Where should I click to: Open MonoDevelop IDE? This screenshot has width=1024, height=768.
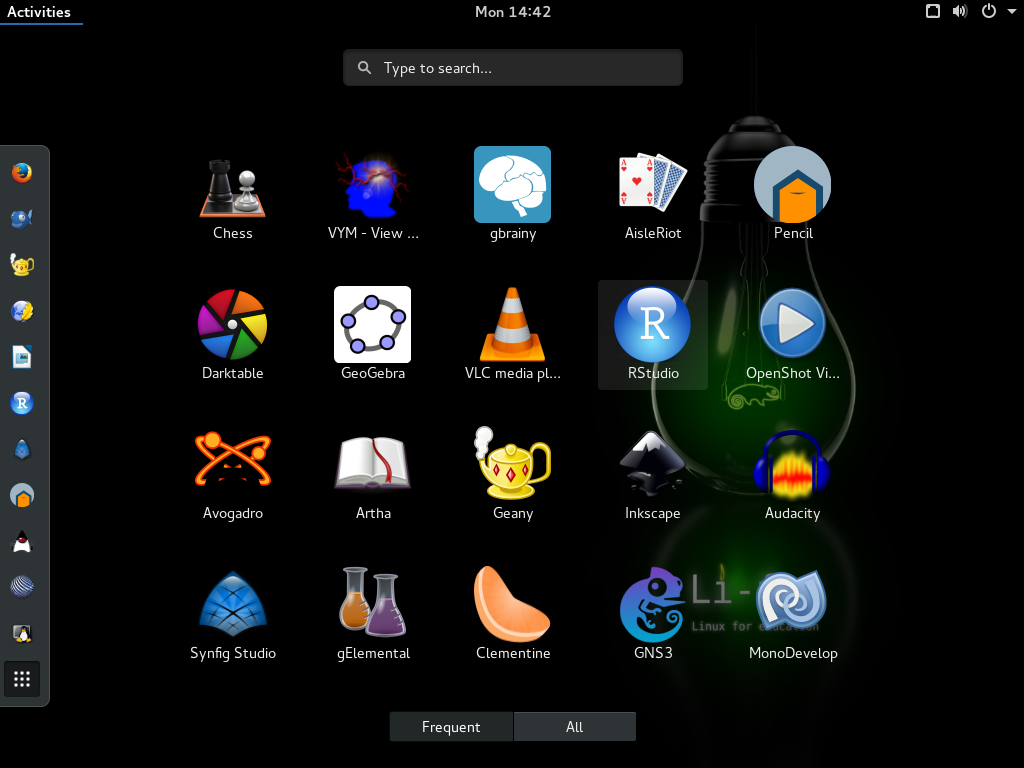(792, 606)
